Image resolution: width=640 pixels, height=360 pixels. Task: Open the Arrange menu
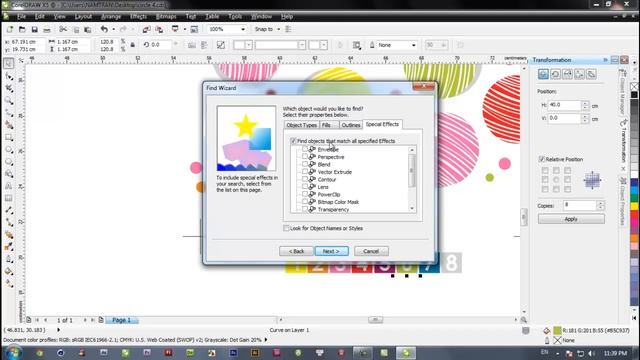[111, 17]
